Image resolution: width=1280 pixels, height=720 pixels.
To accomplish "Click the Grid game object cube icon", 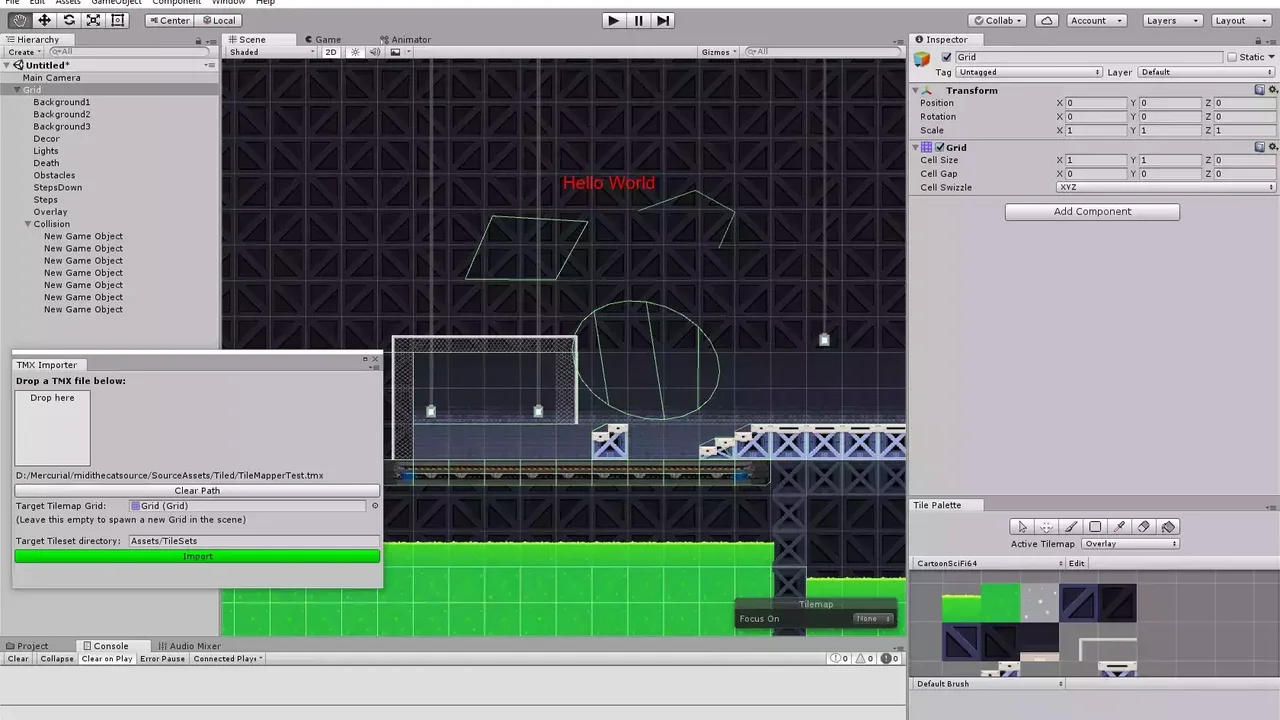I will [x=922, y=59].
